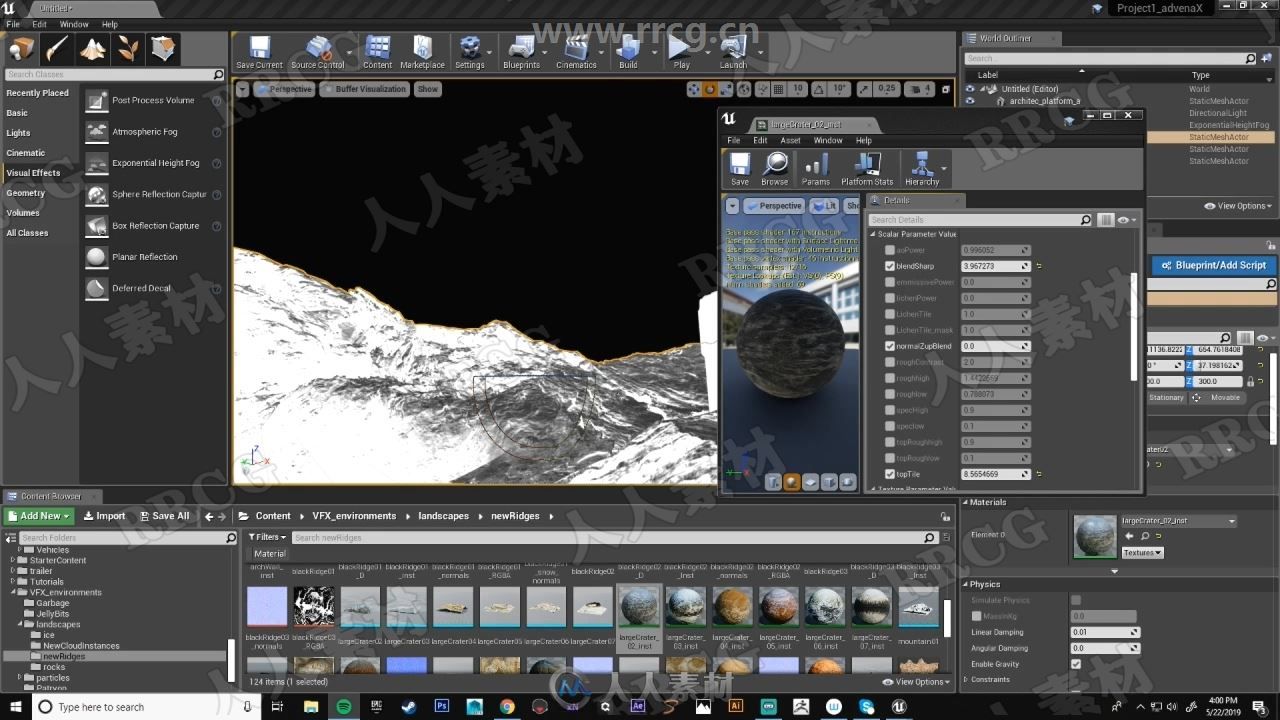Open Windows Start menu
The image size is (1280, 720).
[x=16, y=707]
